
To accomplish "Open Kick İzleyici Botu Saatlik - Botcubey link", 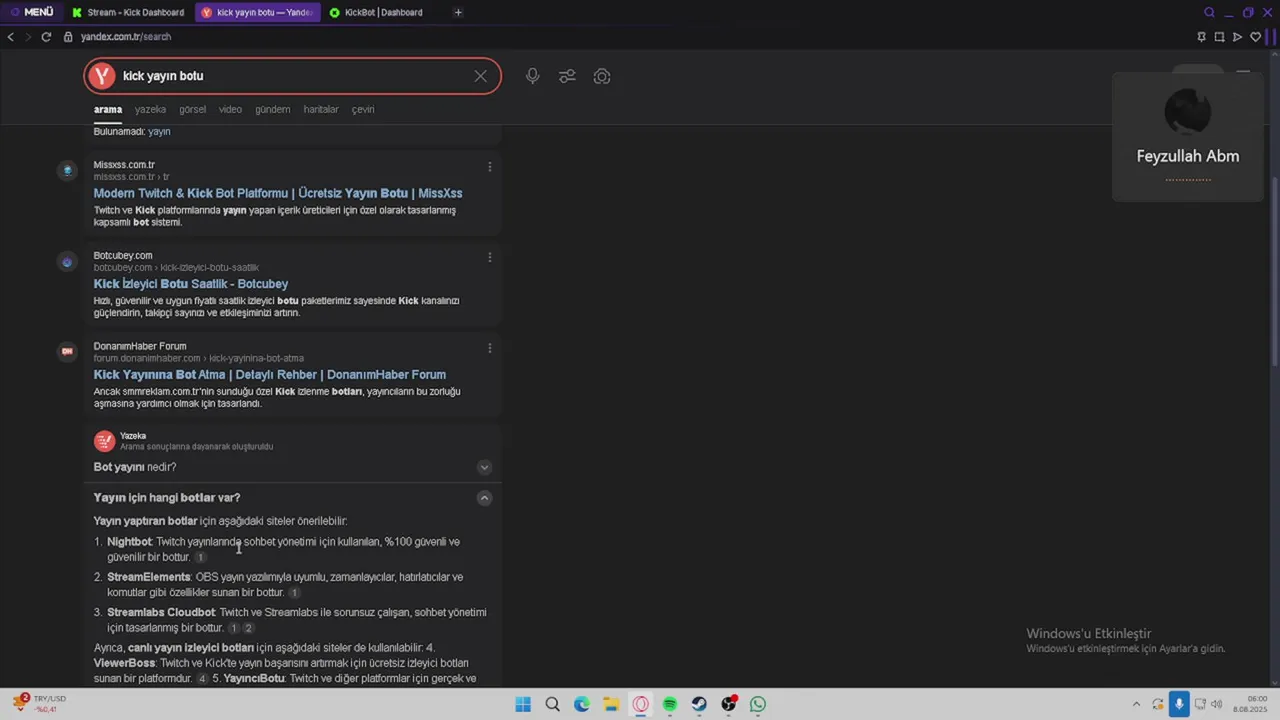I will [x=191, y=284].
